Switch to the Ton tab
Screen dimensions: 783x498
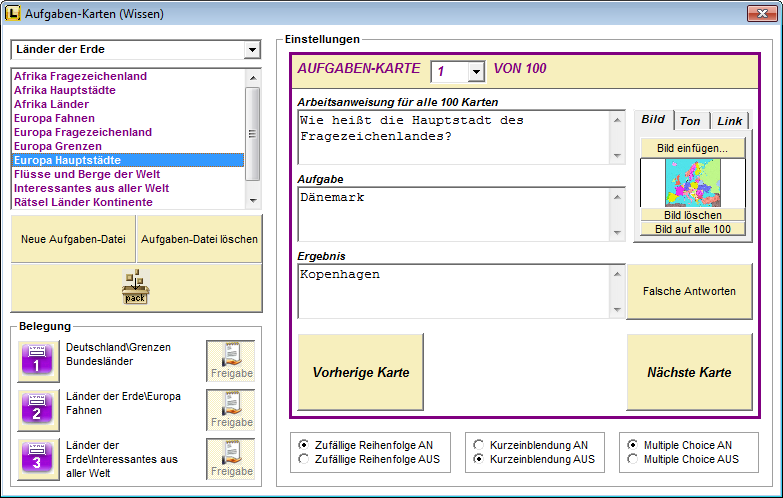pyautogui.click(x=690, y=121)
